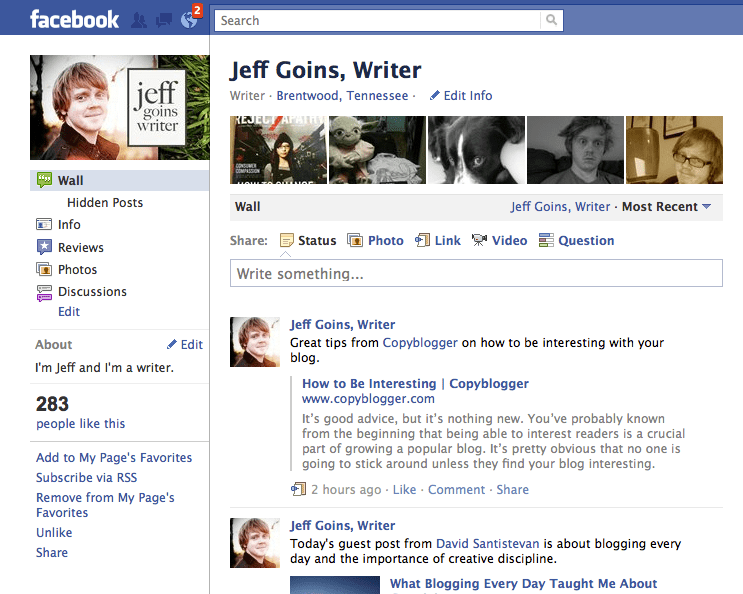This screenshot has height=594, width=743.
Task: Click the Photo share icon
Action: pyautogui.click(x=355, y=240)
